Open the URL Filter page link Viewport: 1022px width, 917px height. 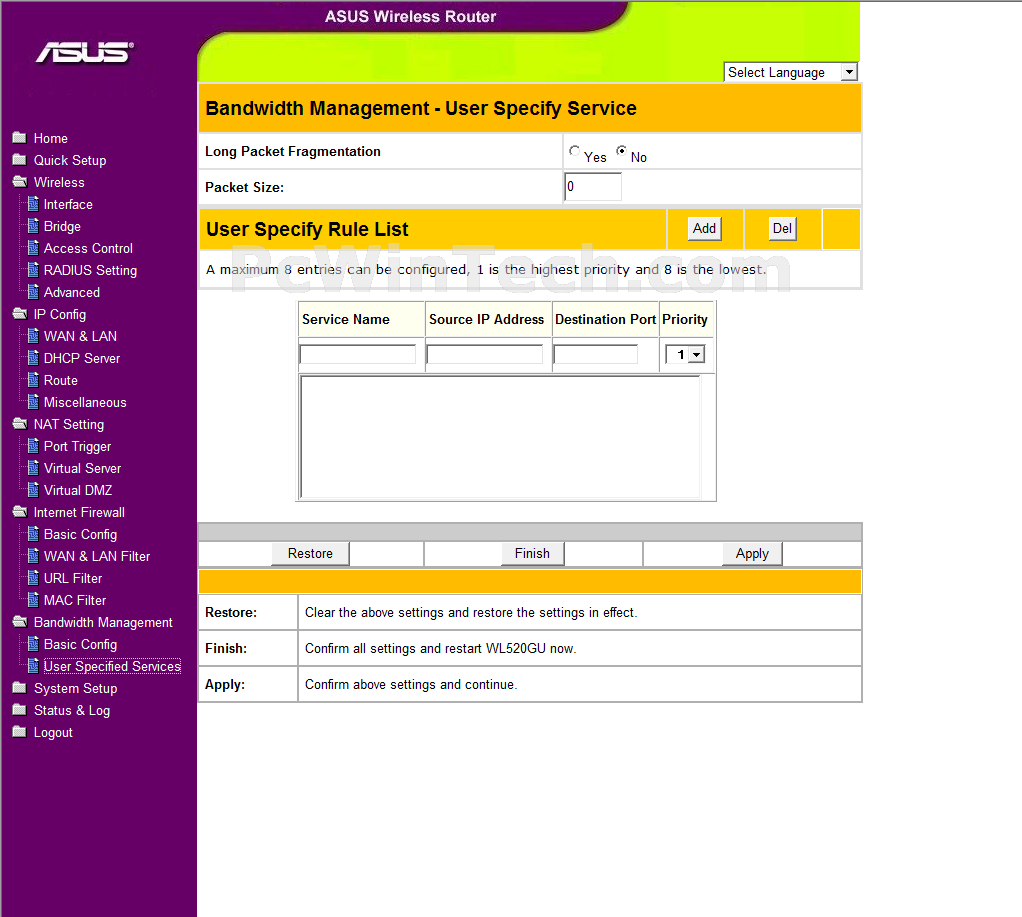73,578
